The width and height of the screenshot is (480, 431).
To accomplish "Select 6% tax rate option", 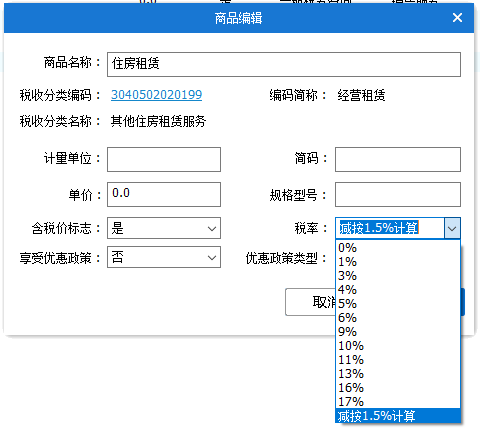I will [x=398, y=318].
